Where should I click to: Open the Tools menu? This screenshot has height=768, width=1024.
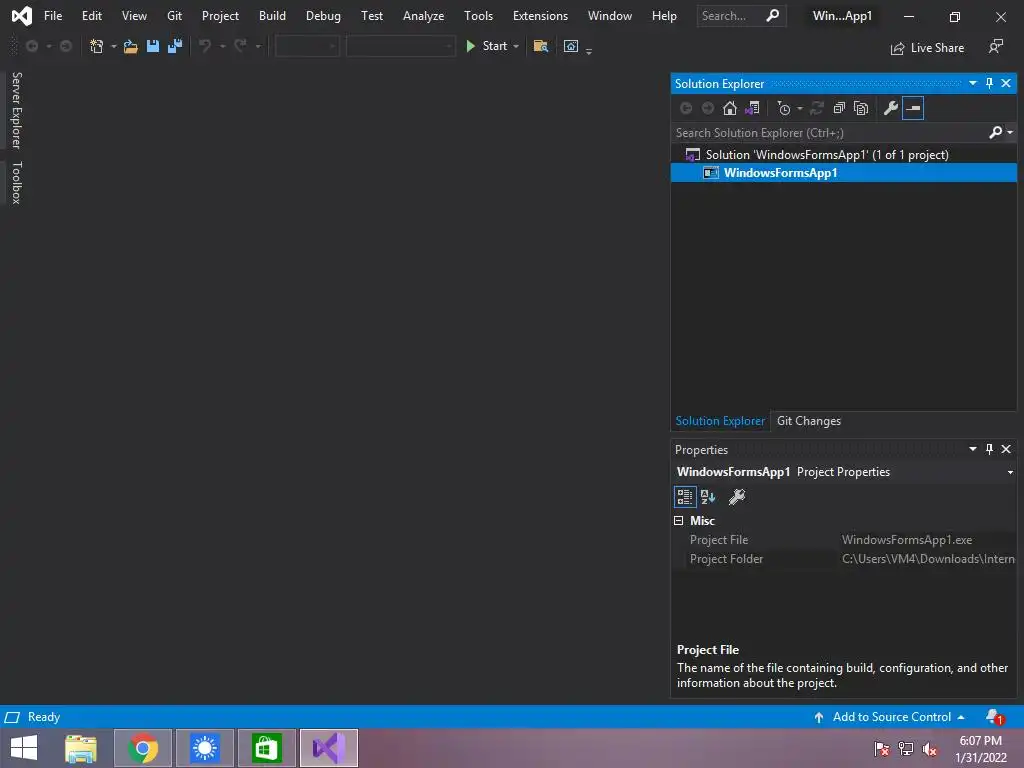478,16
